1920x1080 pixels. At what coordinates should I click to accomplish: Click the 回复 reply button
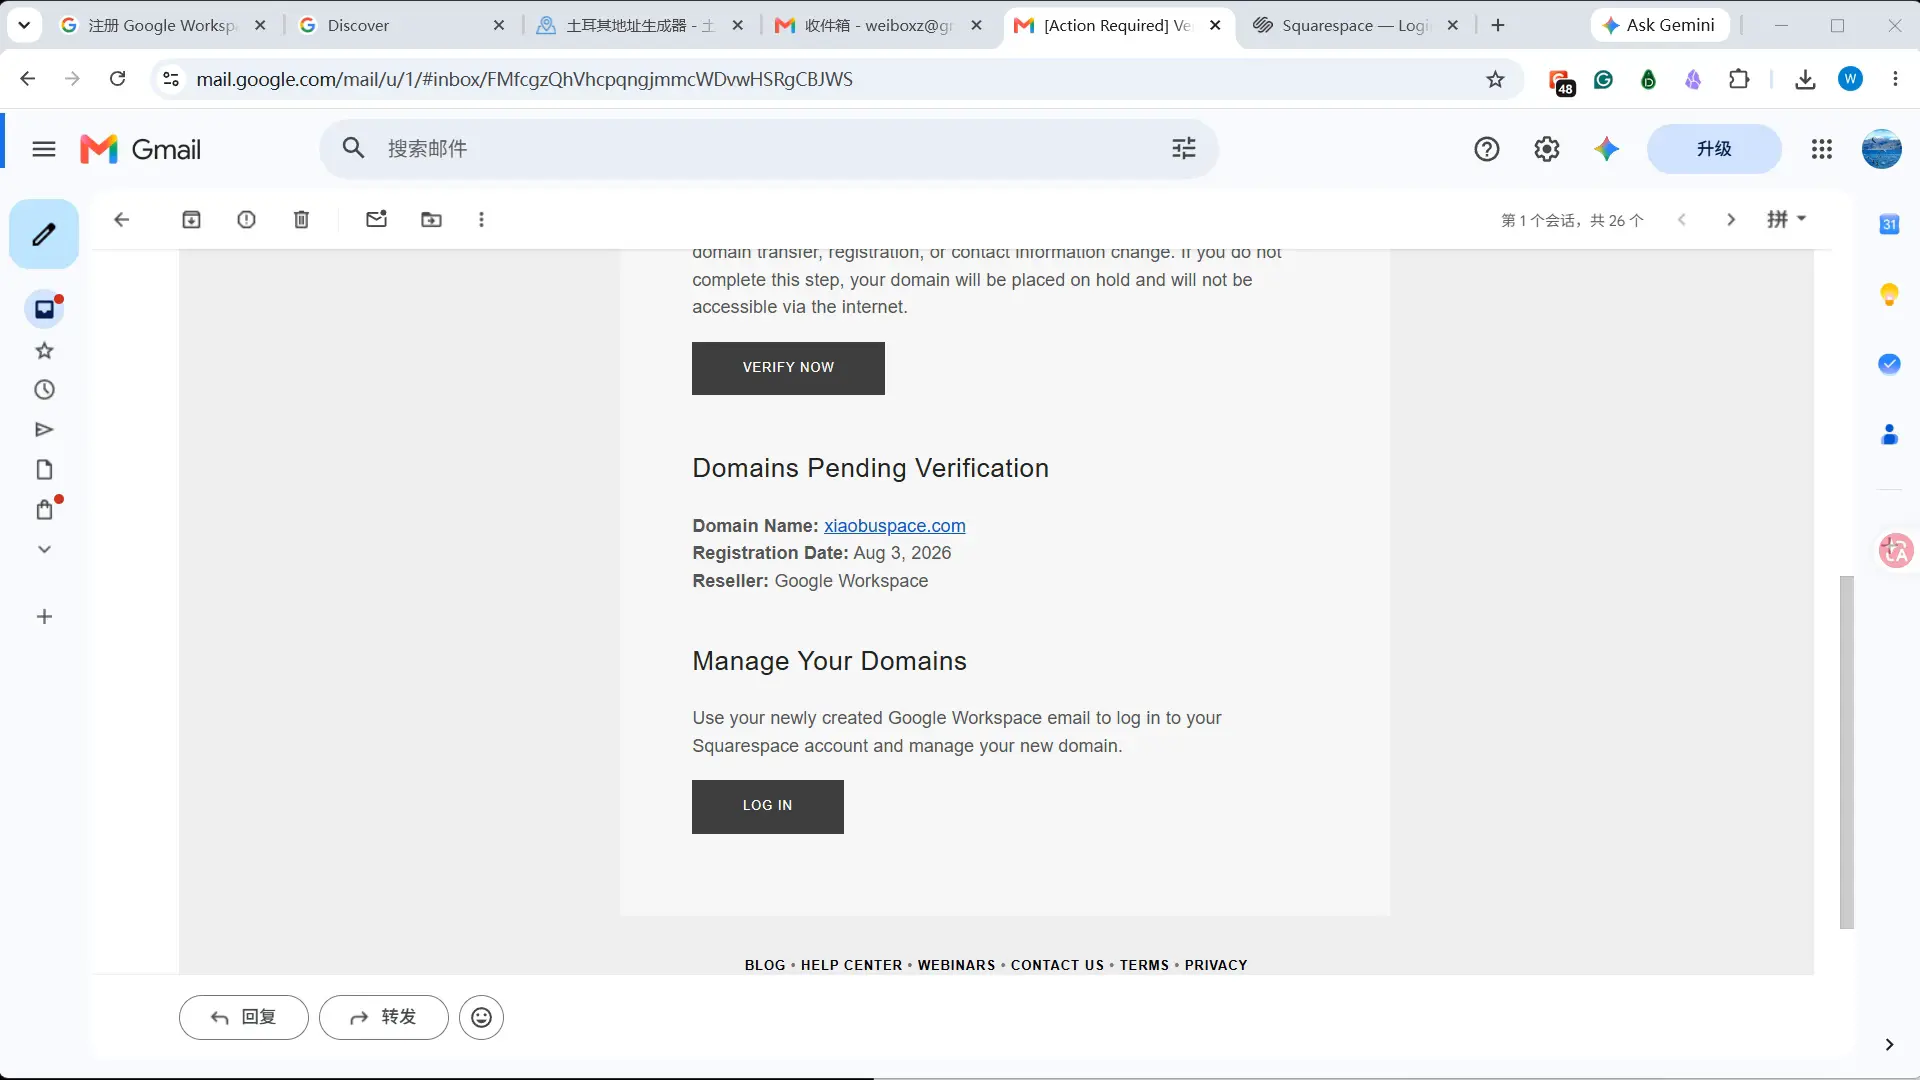244,1017
